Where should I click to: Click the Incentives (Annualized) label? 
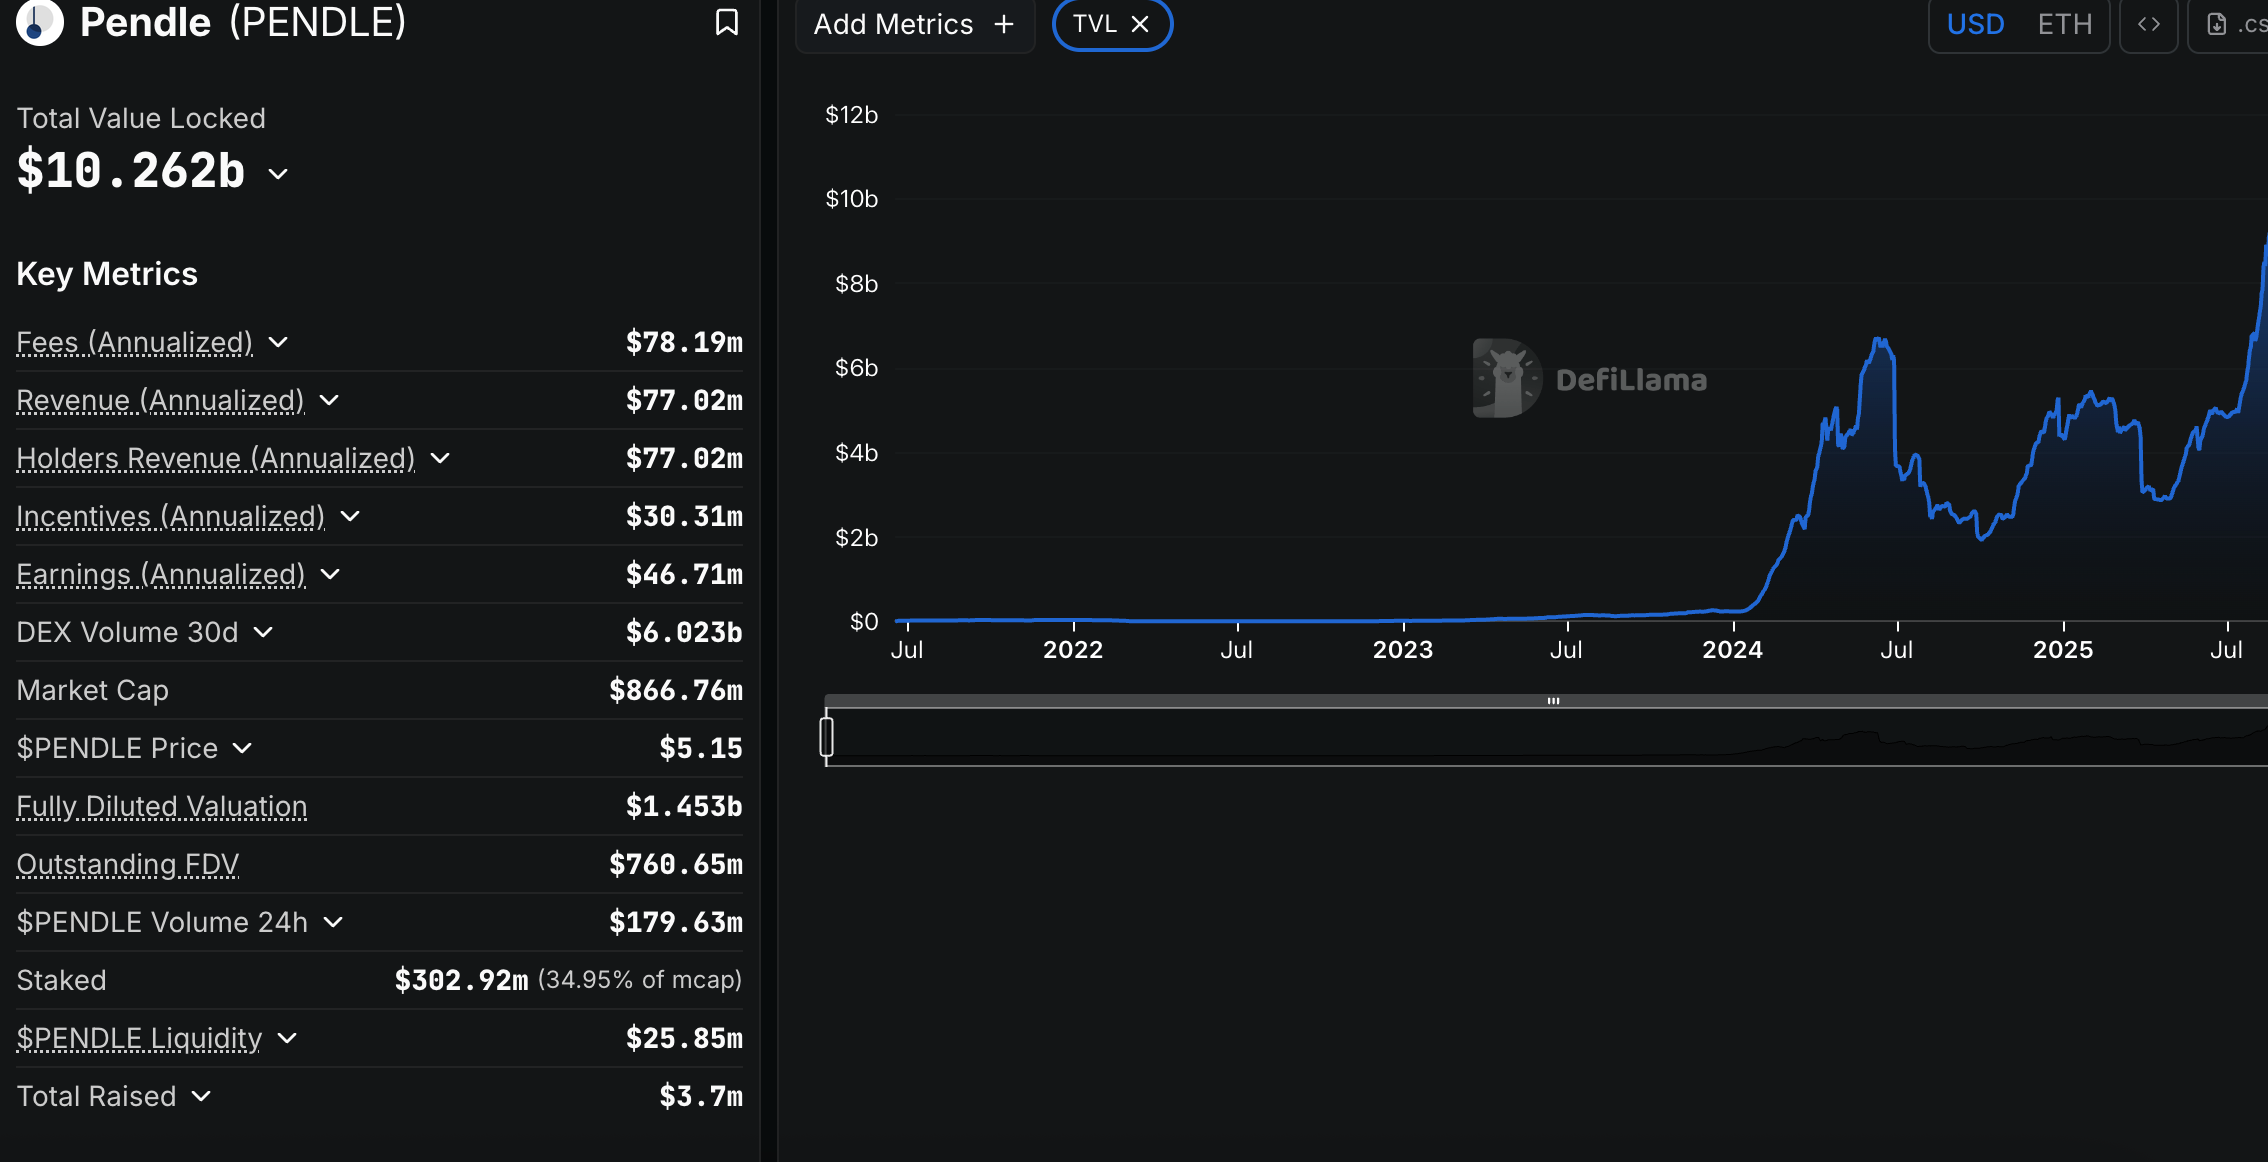[171, 517]
